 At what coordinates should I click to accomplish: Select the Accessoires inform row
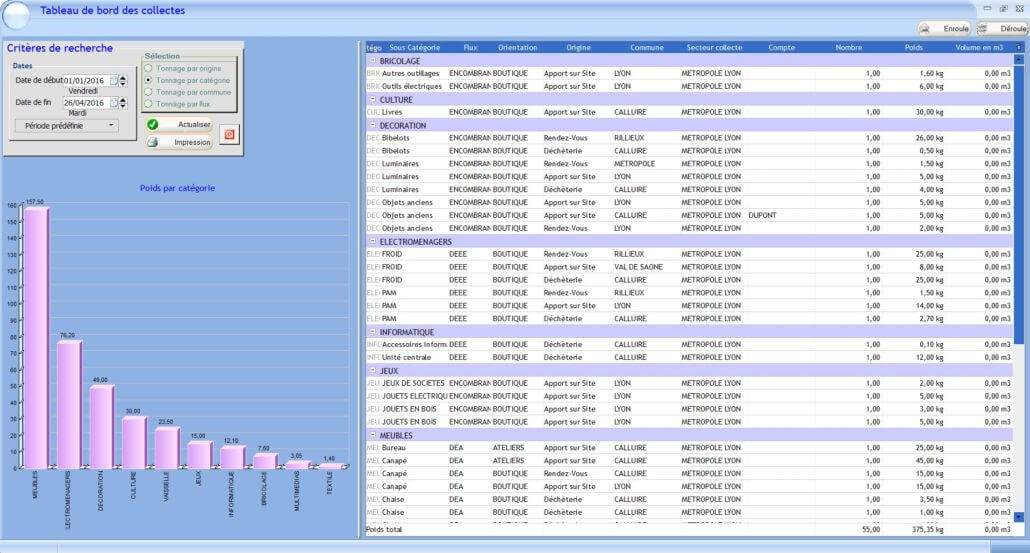[x=689, y=344]
